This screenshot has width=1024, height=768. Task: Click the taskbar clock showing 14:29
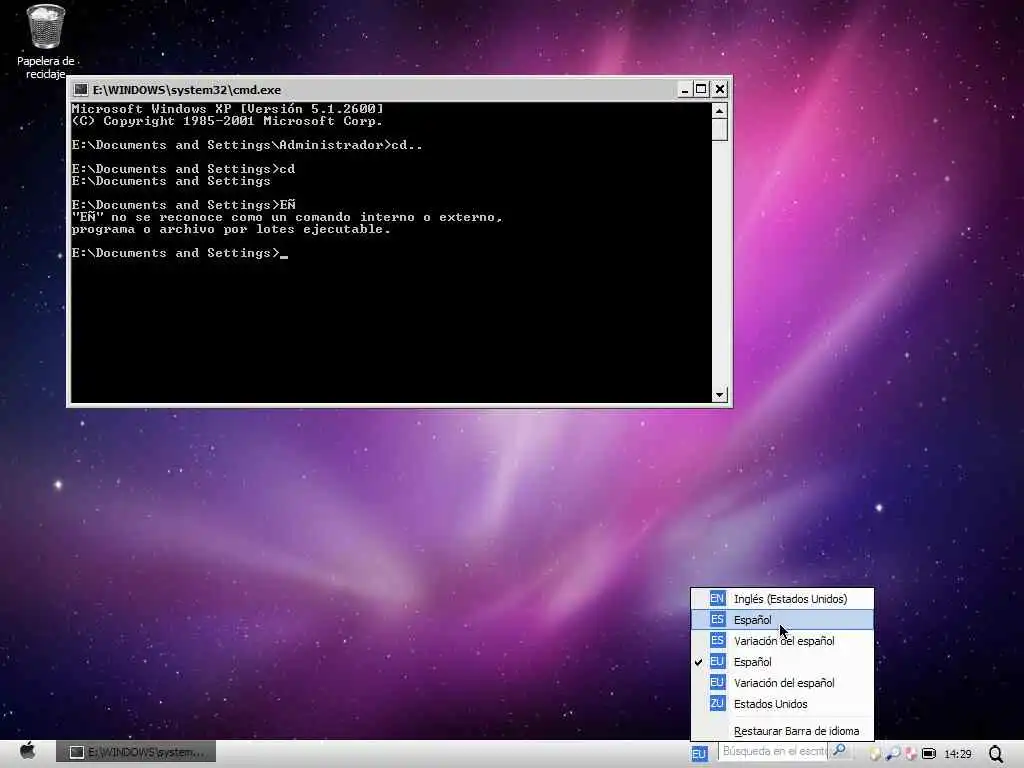click(957, 754)
